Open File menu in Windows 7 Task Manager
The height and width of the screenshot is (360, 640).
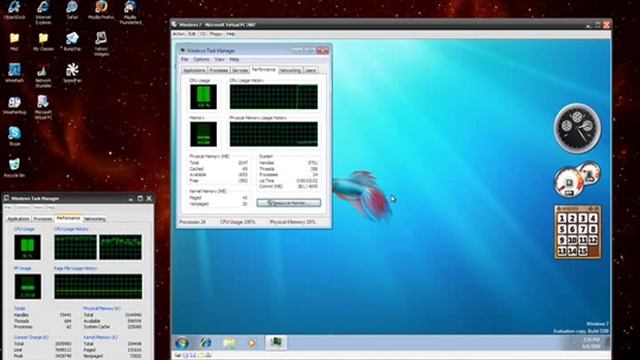pyautogui.click(x=184, y=60)
